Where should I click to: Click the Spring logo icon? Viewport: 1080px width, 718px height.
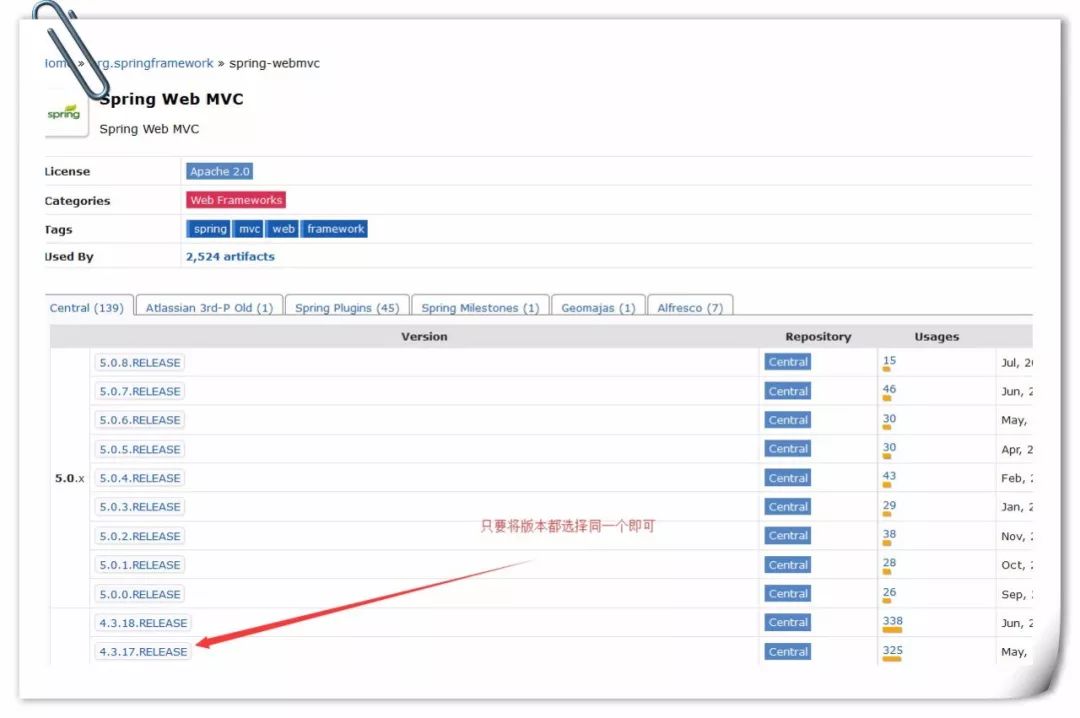[64, 113]
